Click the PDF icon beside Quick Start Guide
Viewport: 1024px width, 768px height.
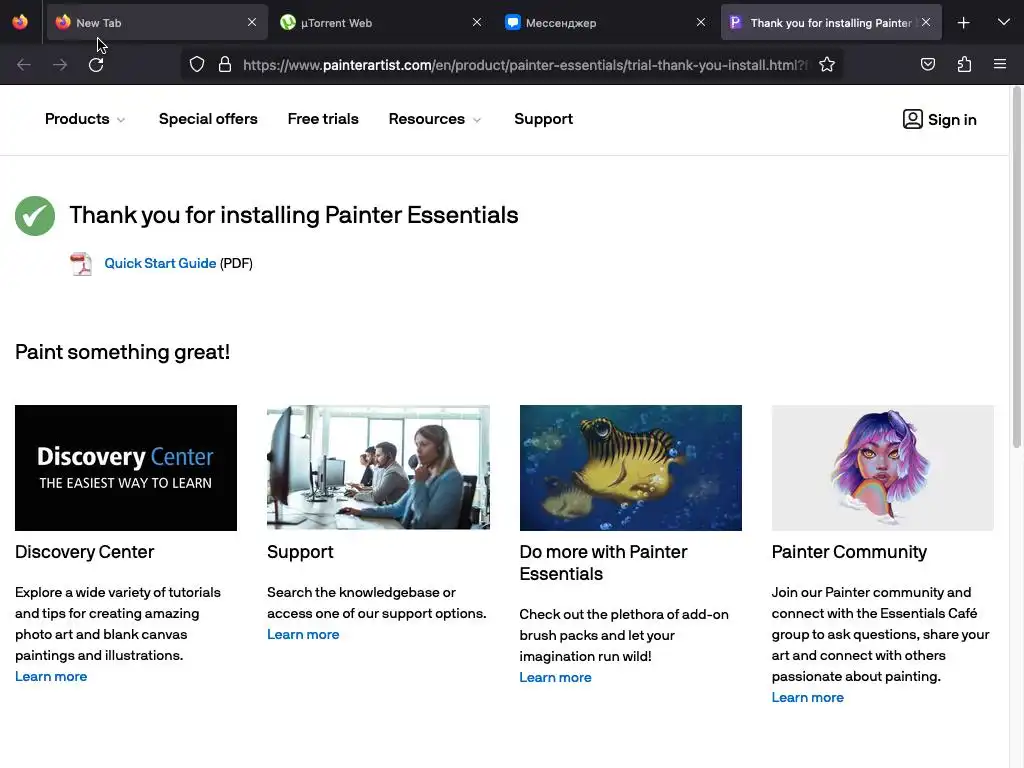[81, 264]
